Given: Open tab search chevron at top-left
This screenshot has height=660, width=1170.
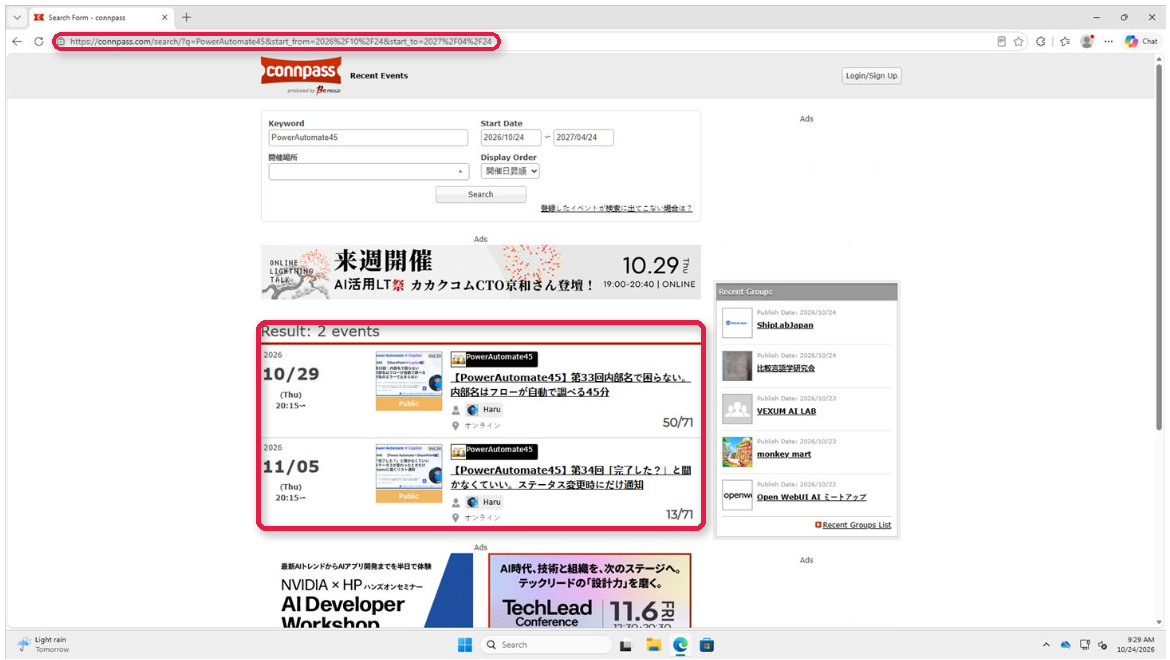Looking at the screenshot, I should [x=17, y=17].
